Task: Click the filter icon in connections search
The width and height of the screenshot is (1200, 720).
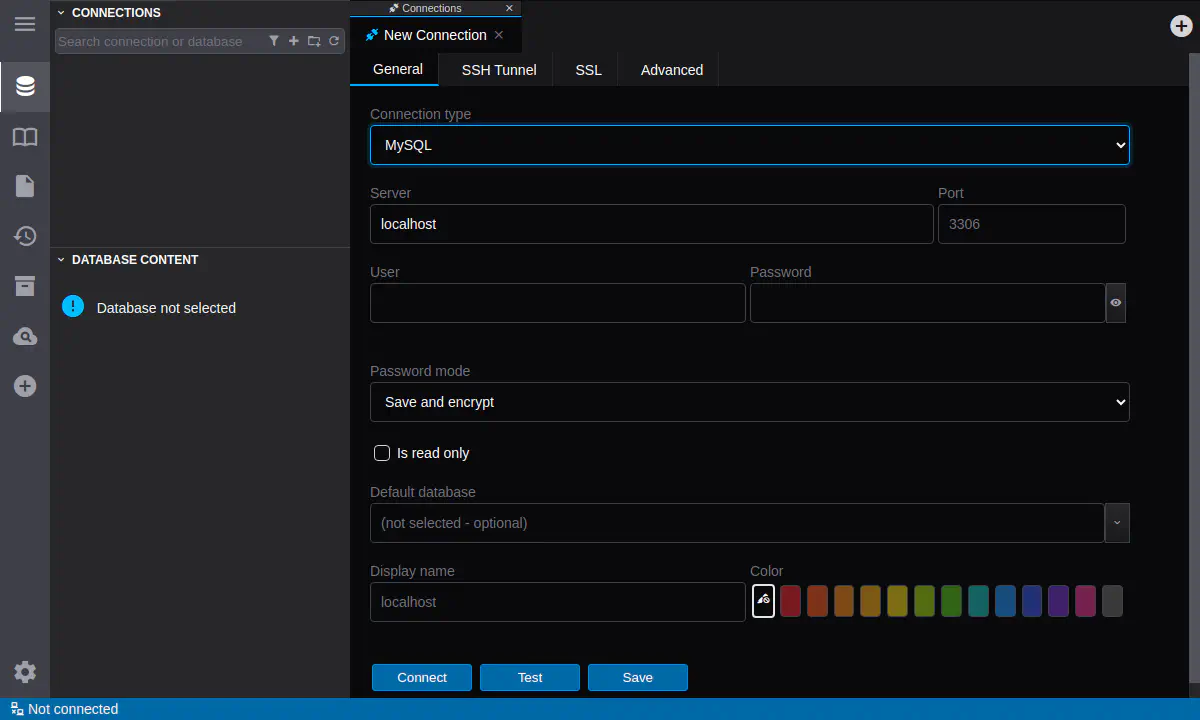Action: tap(274, 41)
